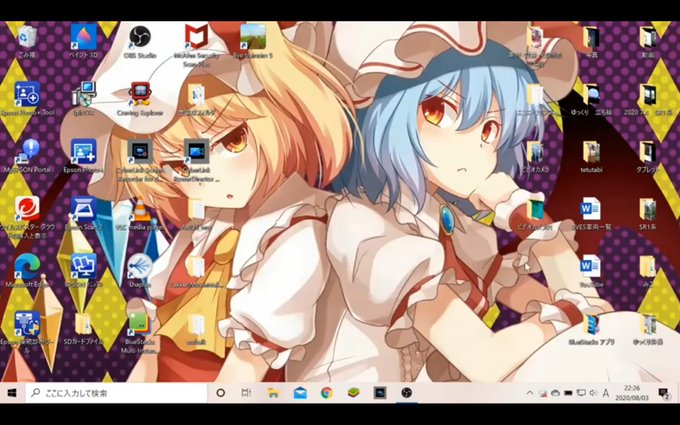The image size is (680, 425).
Task: Open the 写真 folder
Action: point(591,37)
